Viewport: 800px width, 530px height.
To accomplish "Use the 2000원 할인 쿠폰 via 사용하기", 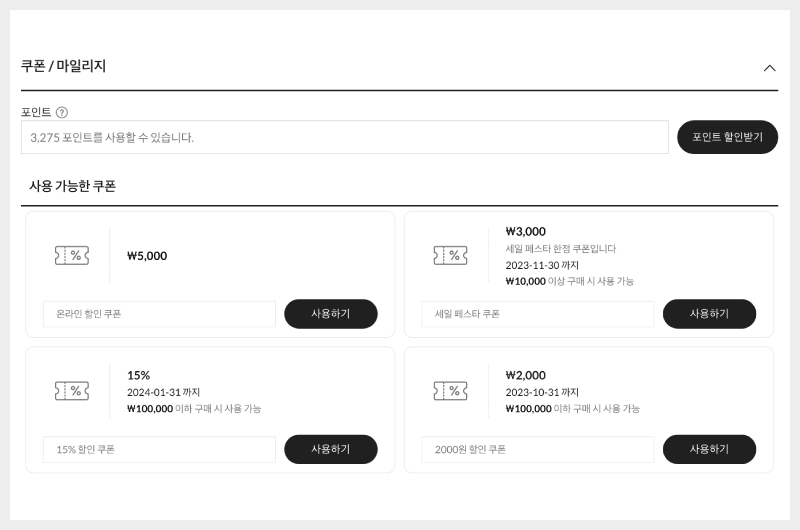I will (709, 450).
